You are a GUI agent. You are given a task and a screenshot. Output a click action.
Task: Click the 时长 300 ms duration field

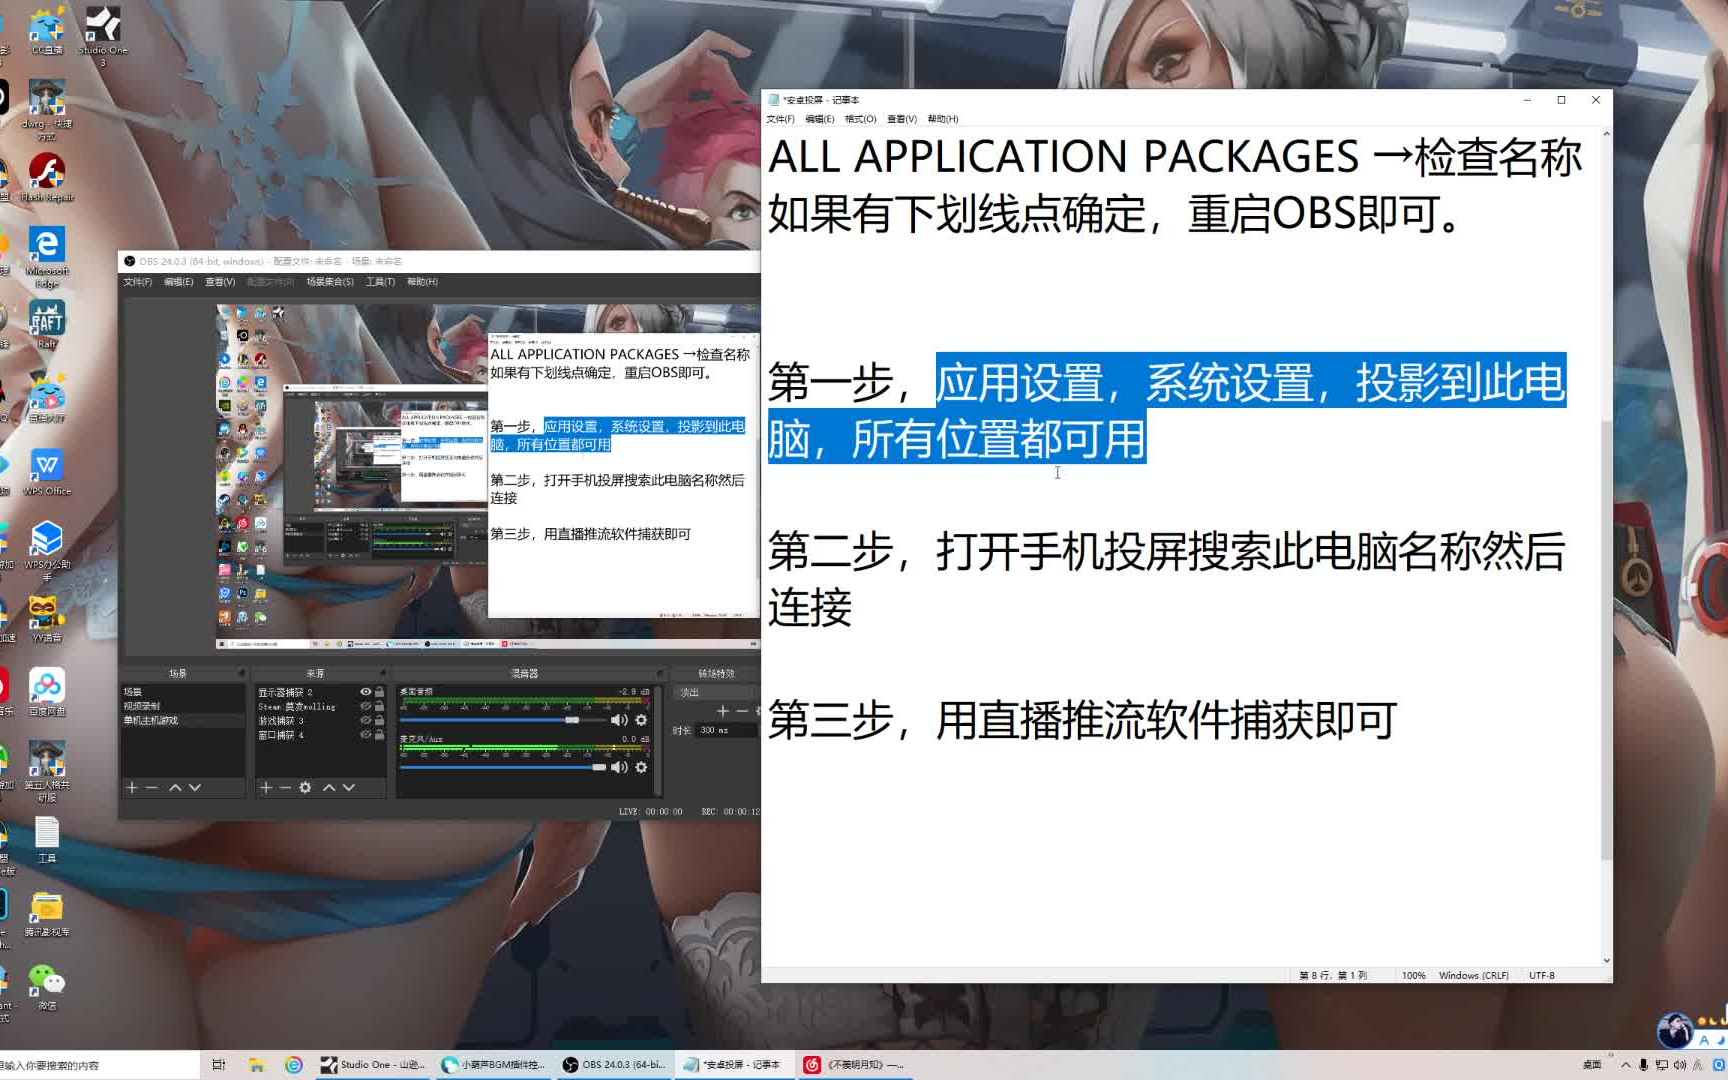point(727,730)
